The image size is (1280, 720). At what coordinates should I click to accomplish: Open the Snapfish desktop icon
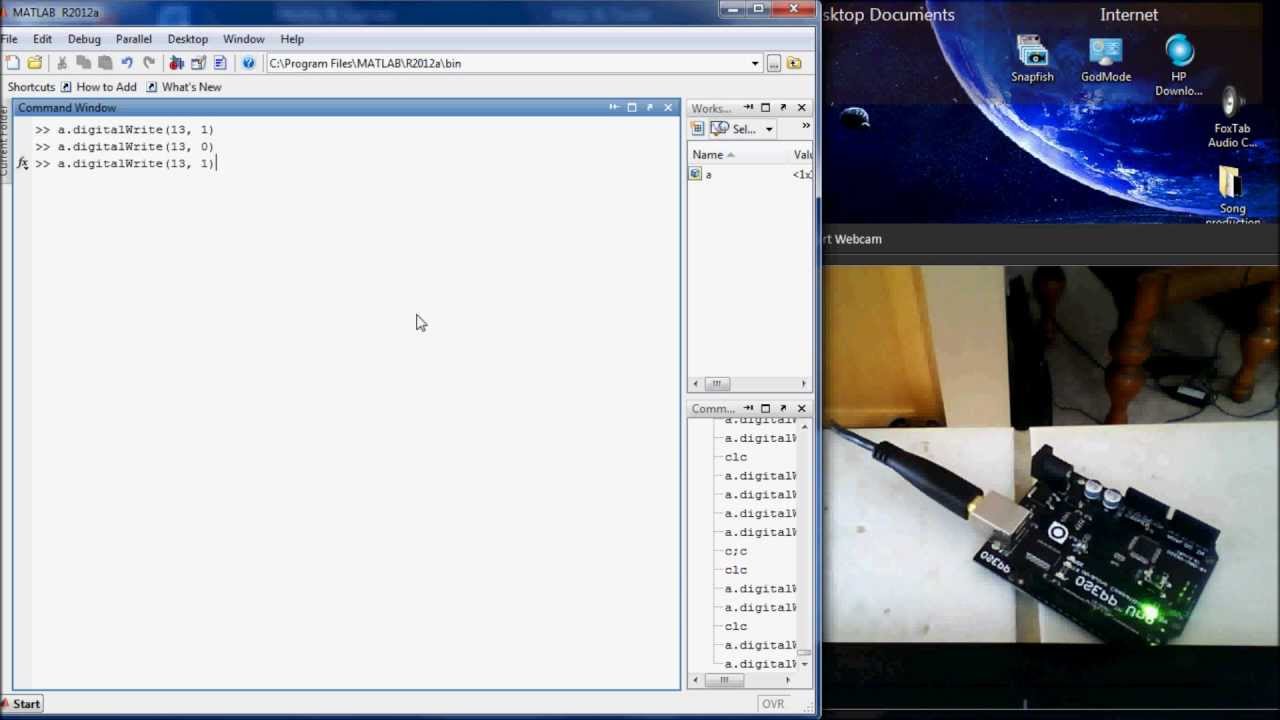click(1032, 60)
